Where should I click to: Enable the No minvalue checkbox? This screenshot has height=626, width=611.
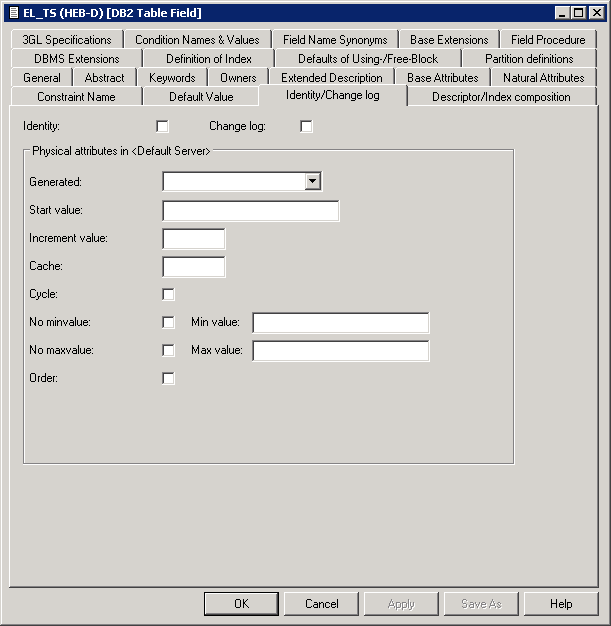tap(168, 322)
